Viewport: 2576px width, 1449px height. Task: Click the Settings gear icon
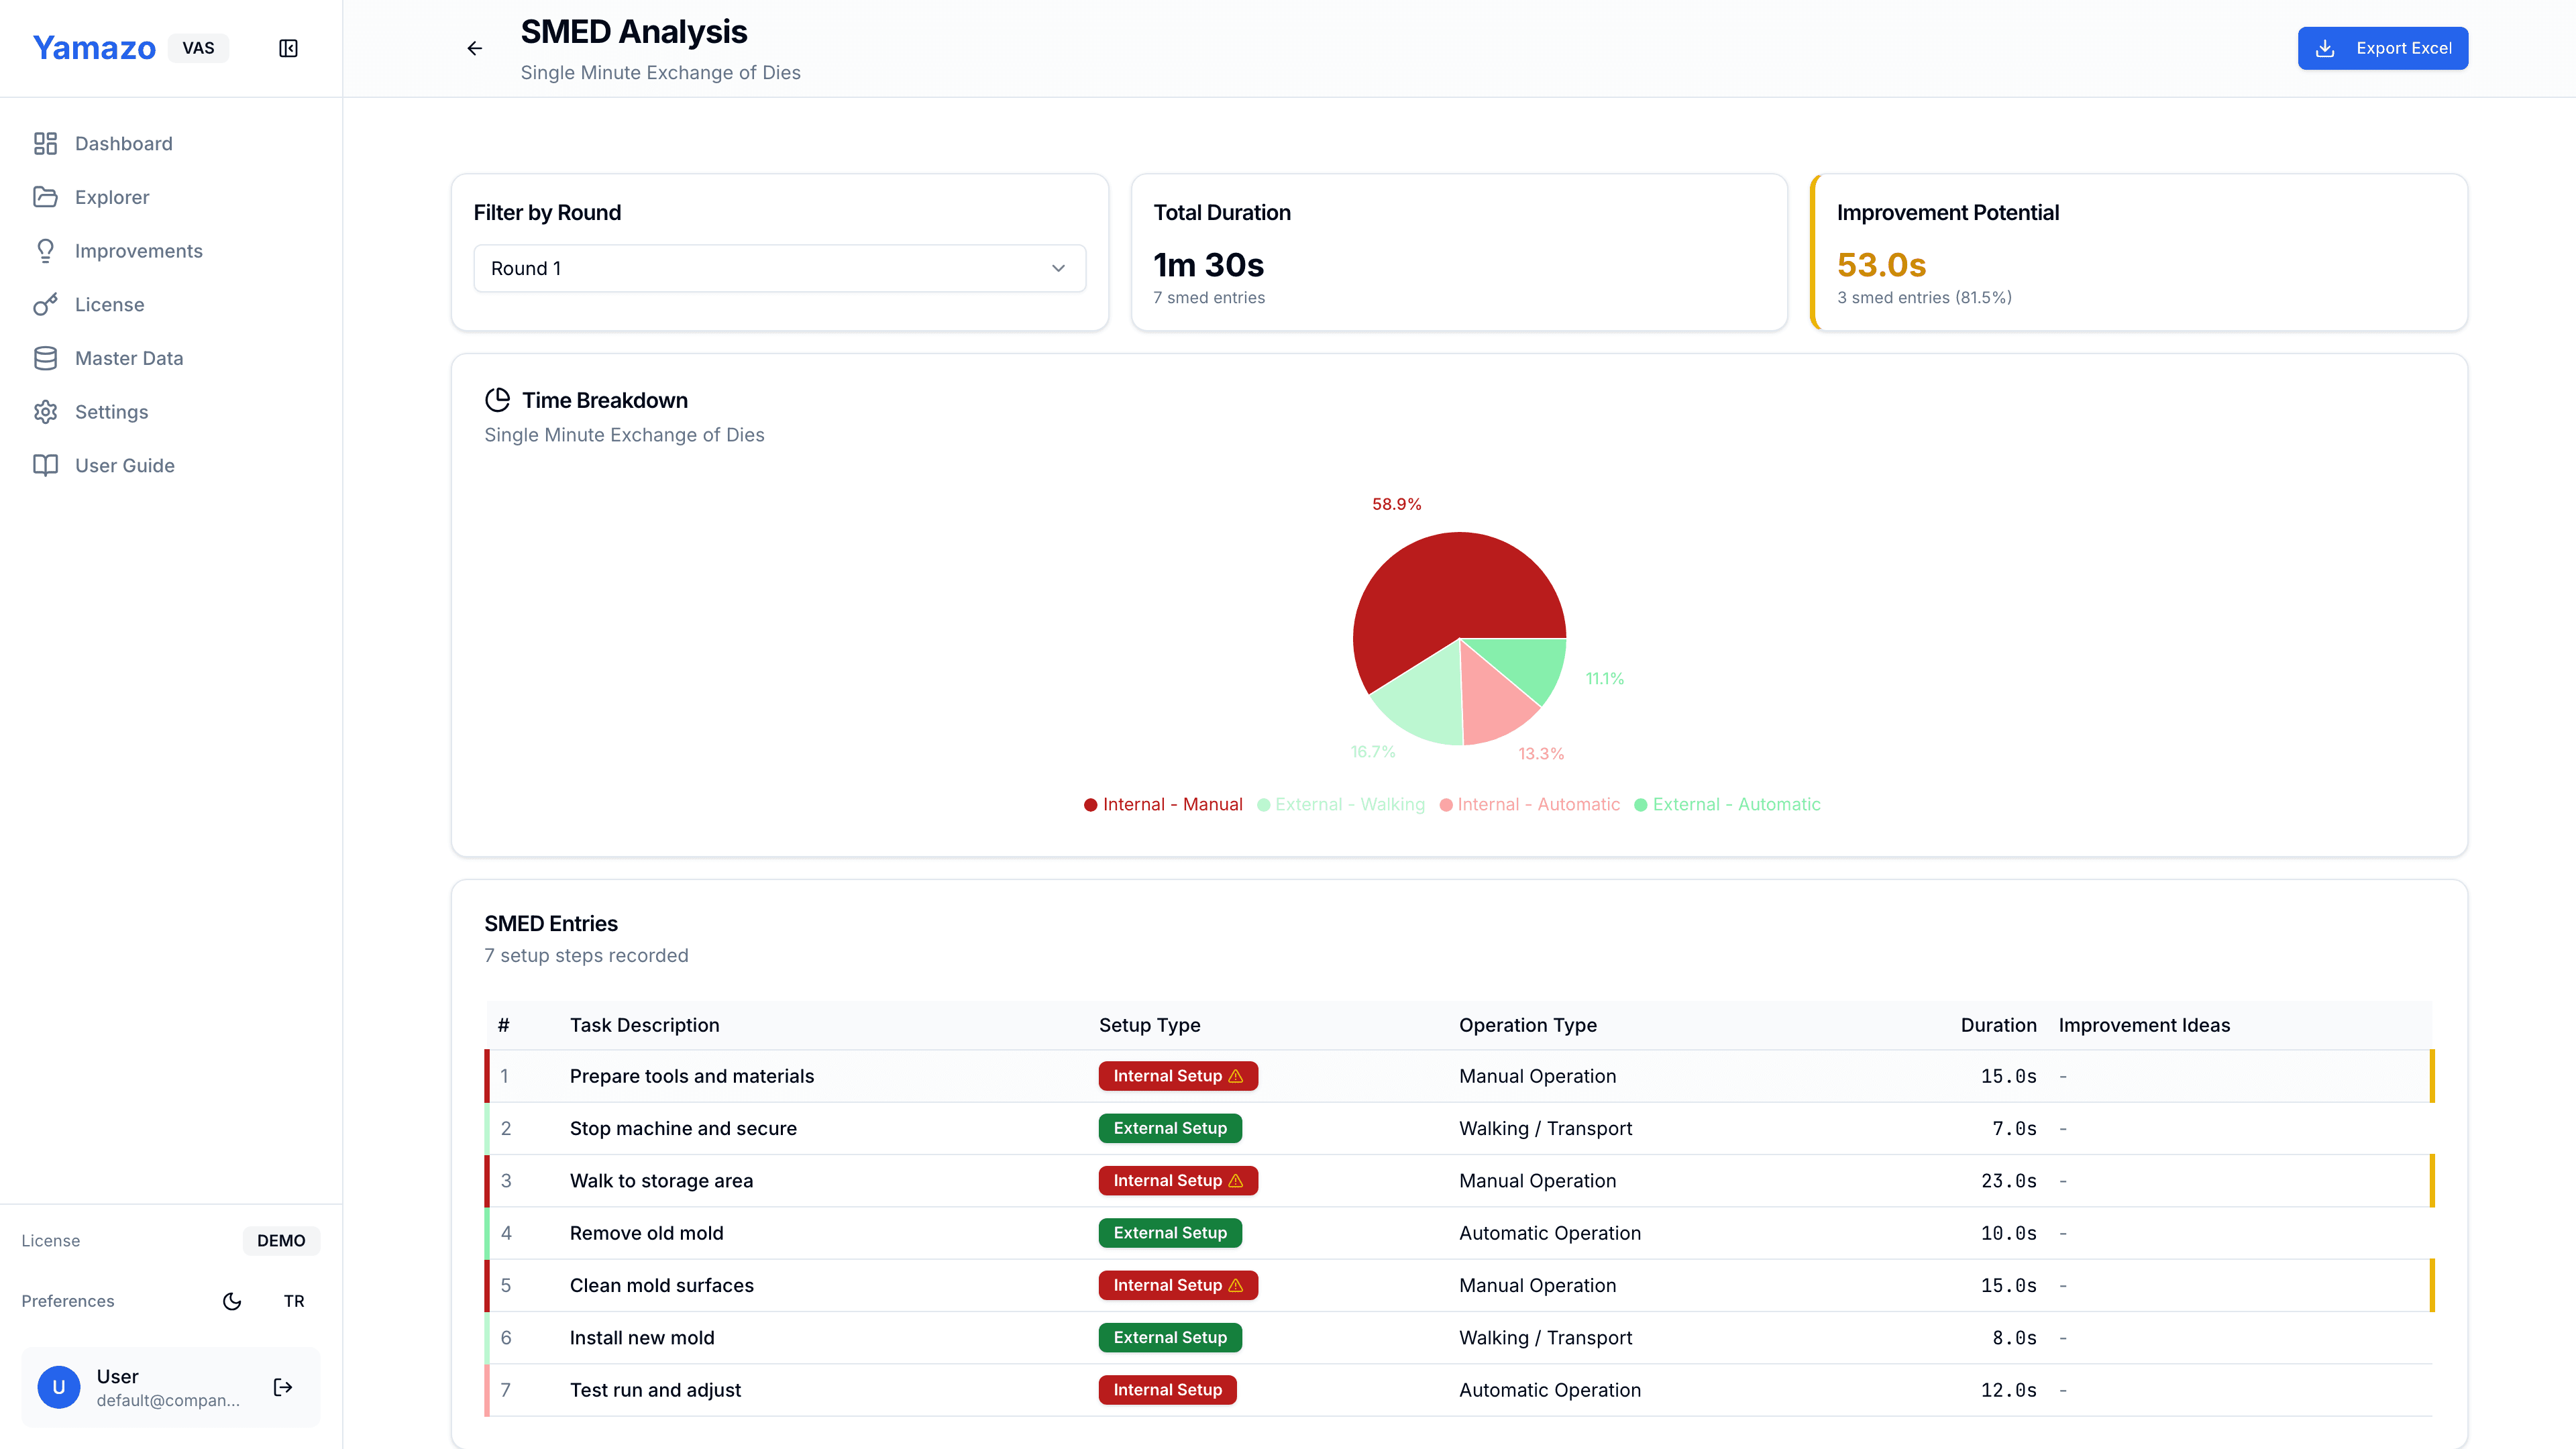coord(45,411)
